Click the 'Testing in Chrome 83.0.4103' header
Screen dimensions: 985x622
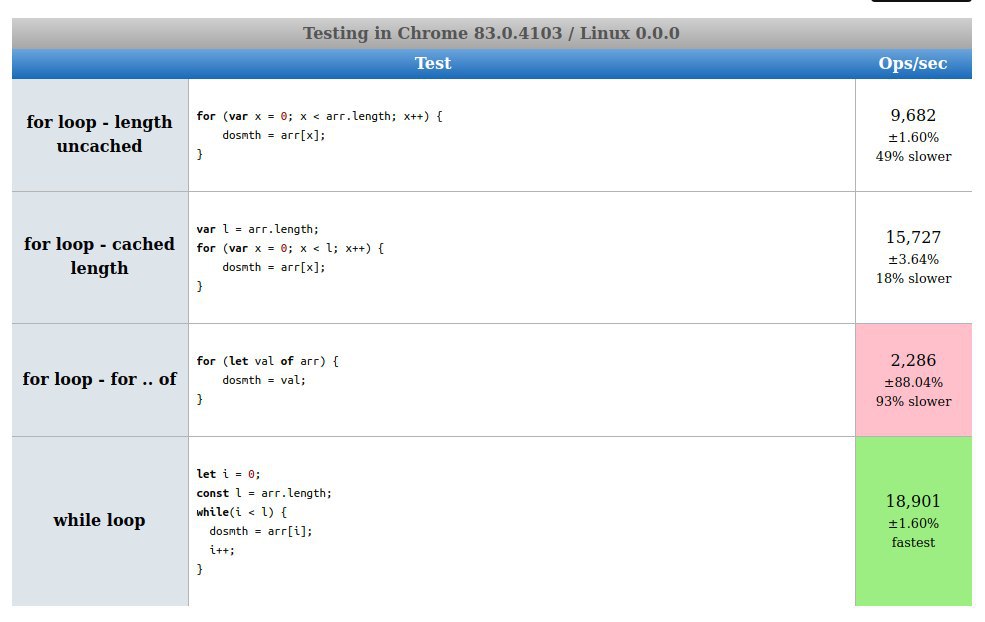[x=491, y=33]
